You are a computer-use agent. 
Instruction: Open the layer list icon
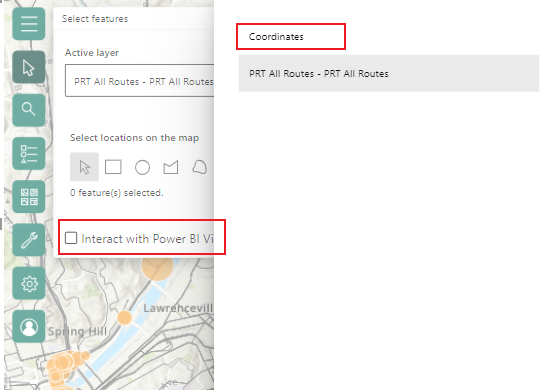(29, 154)
